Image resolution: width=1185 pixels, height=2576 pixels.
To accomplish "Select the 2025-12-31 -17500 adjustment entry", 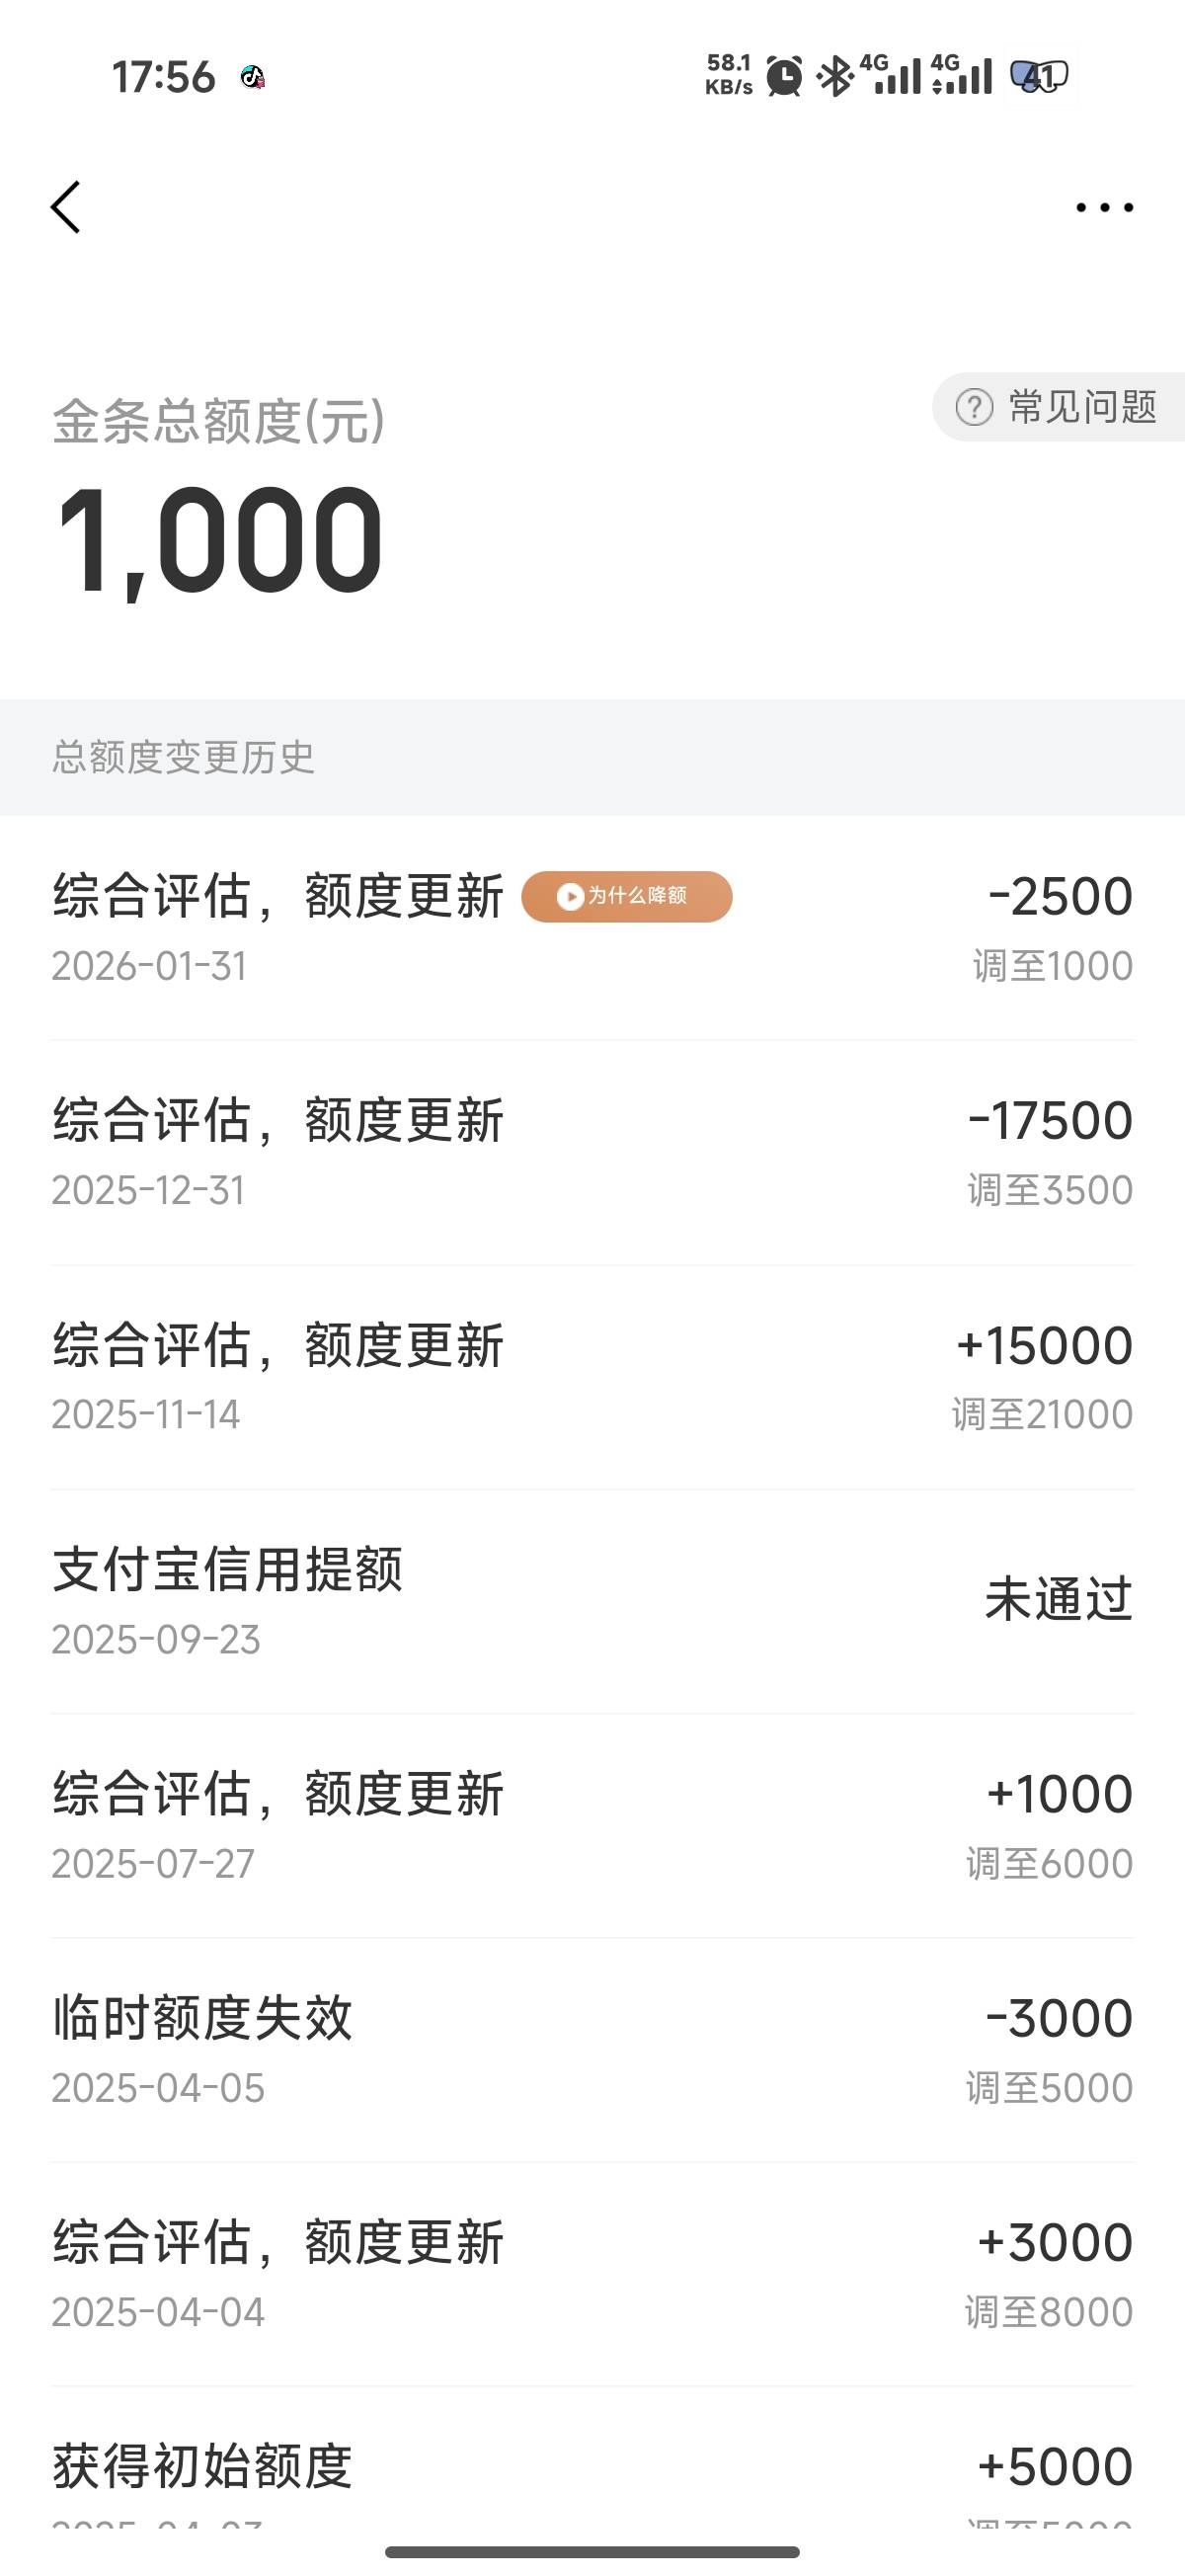I will click(592, 1152).
